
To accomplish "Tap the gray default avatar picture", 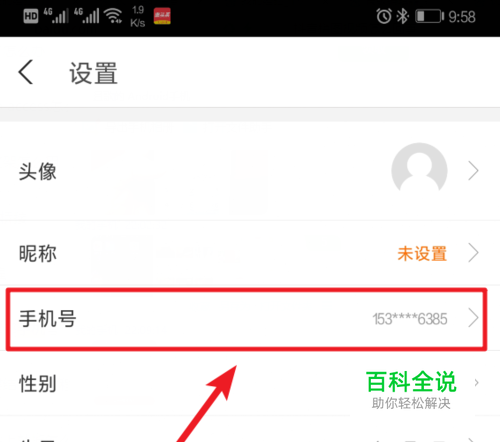I will tap(419, 169).
